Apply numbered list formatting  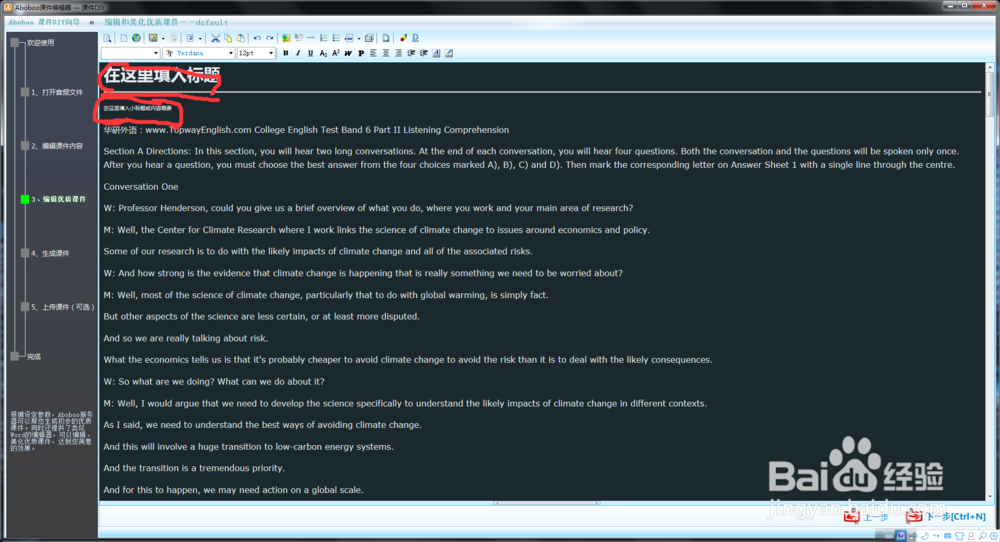[x=323, y=38]
